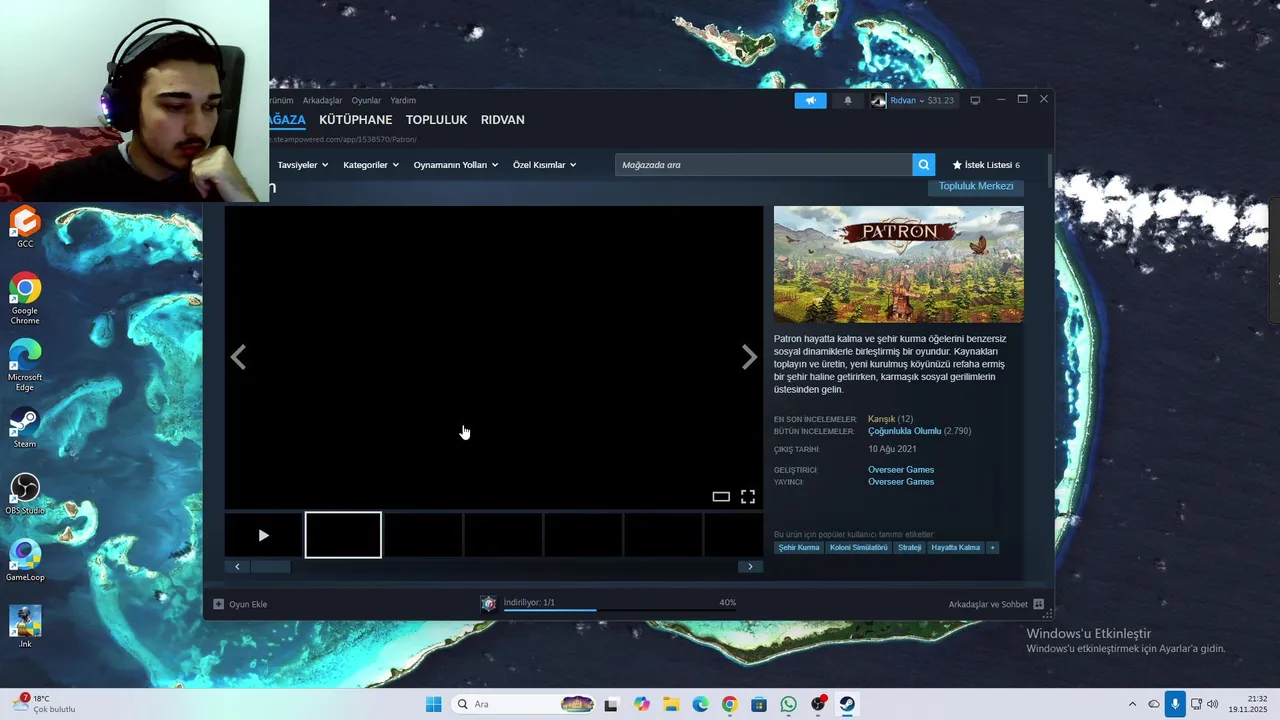The width and height of the screenshot is (1280, 720).
Task: Click the plus button to add tags
Action: click(x=992, y=548)
